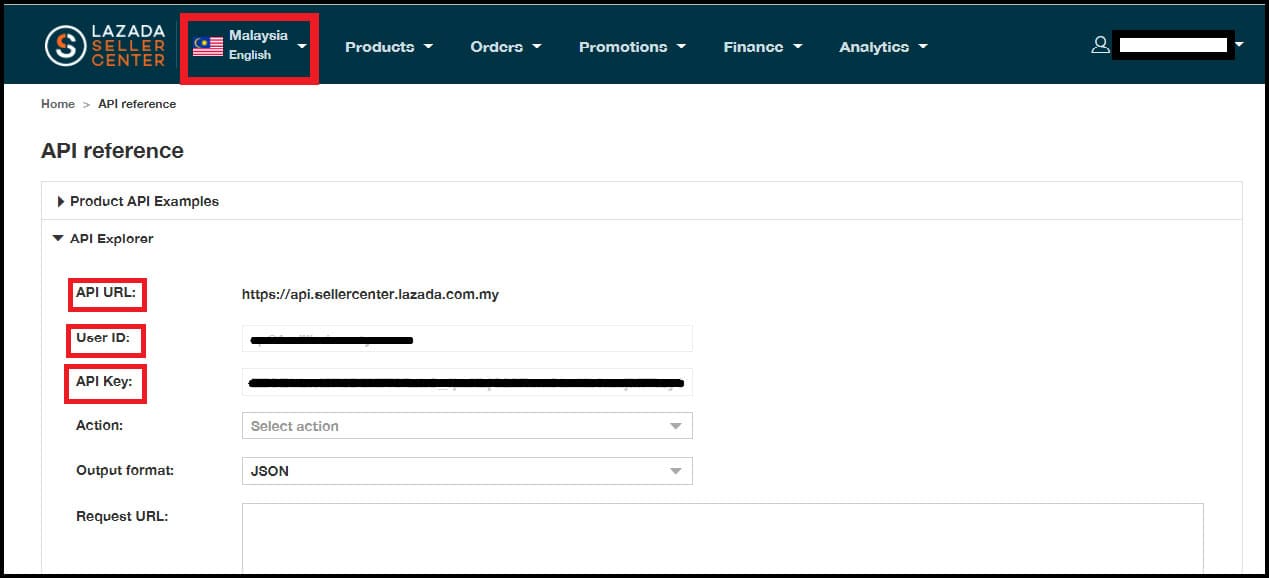Open the Select action dropdown
Image resolution: width=1269 pixels, height=578 pixels.
[x=467, y=426]
